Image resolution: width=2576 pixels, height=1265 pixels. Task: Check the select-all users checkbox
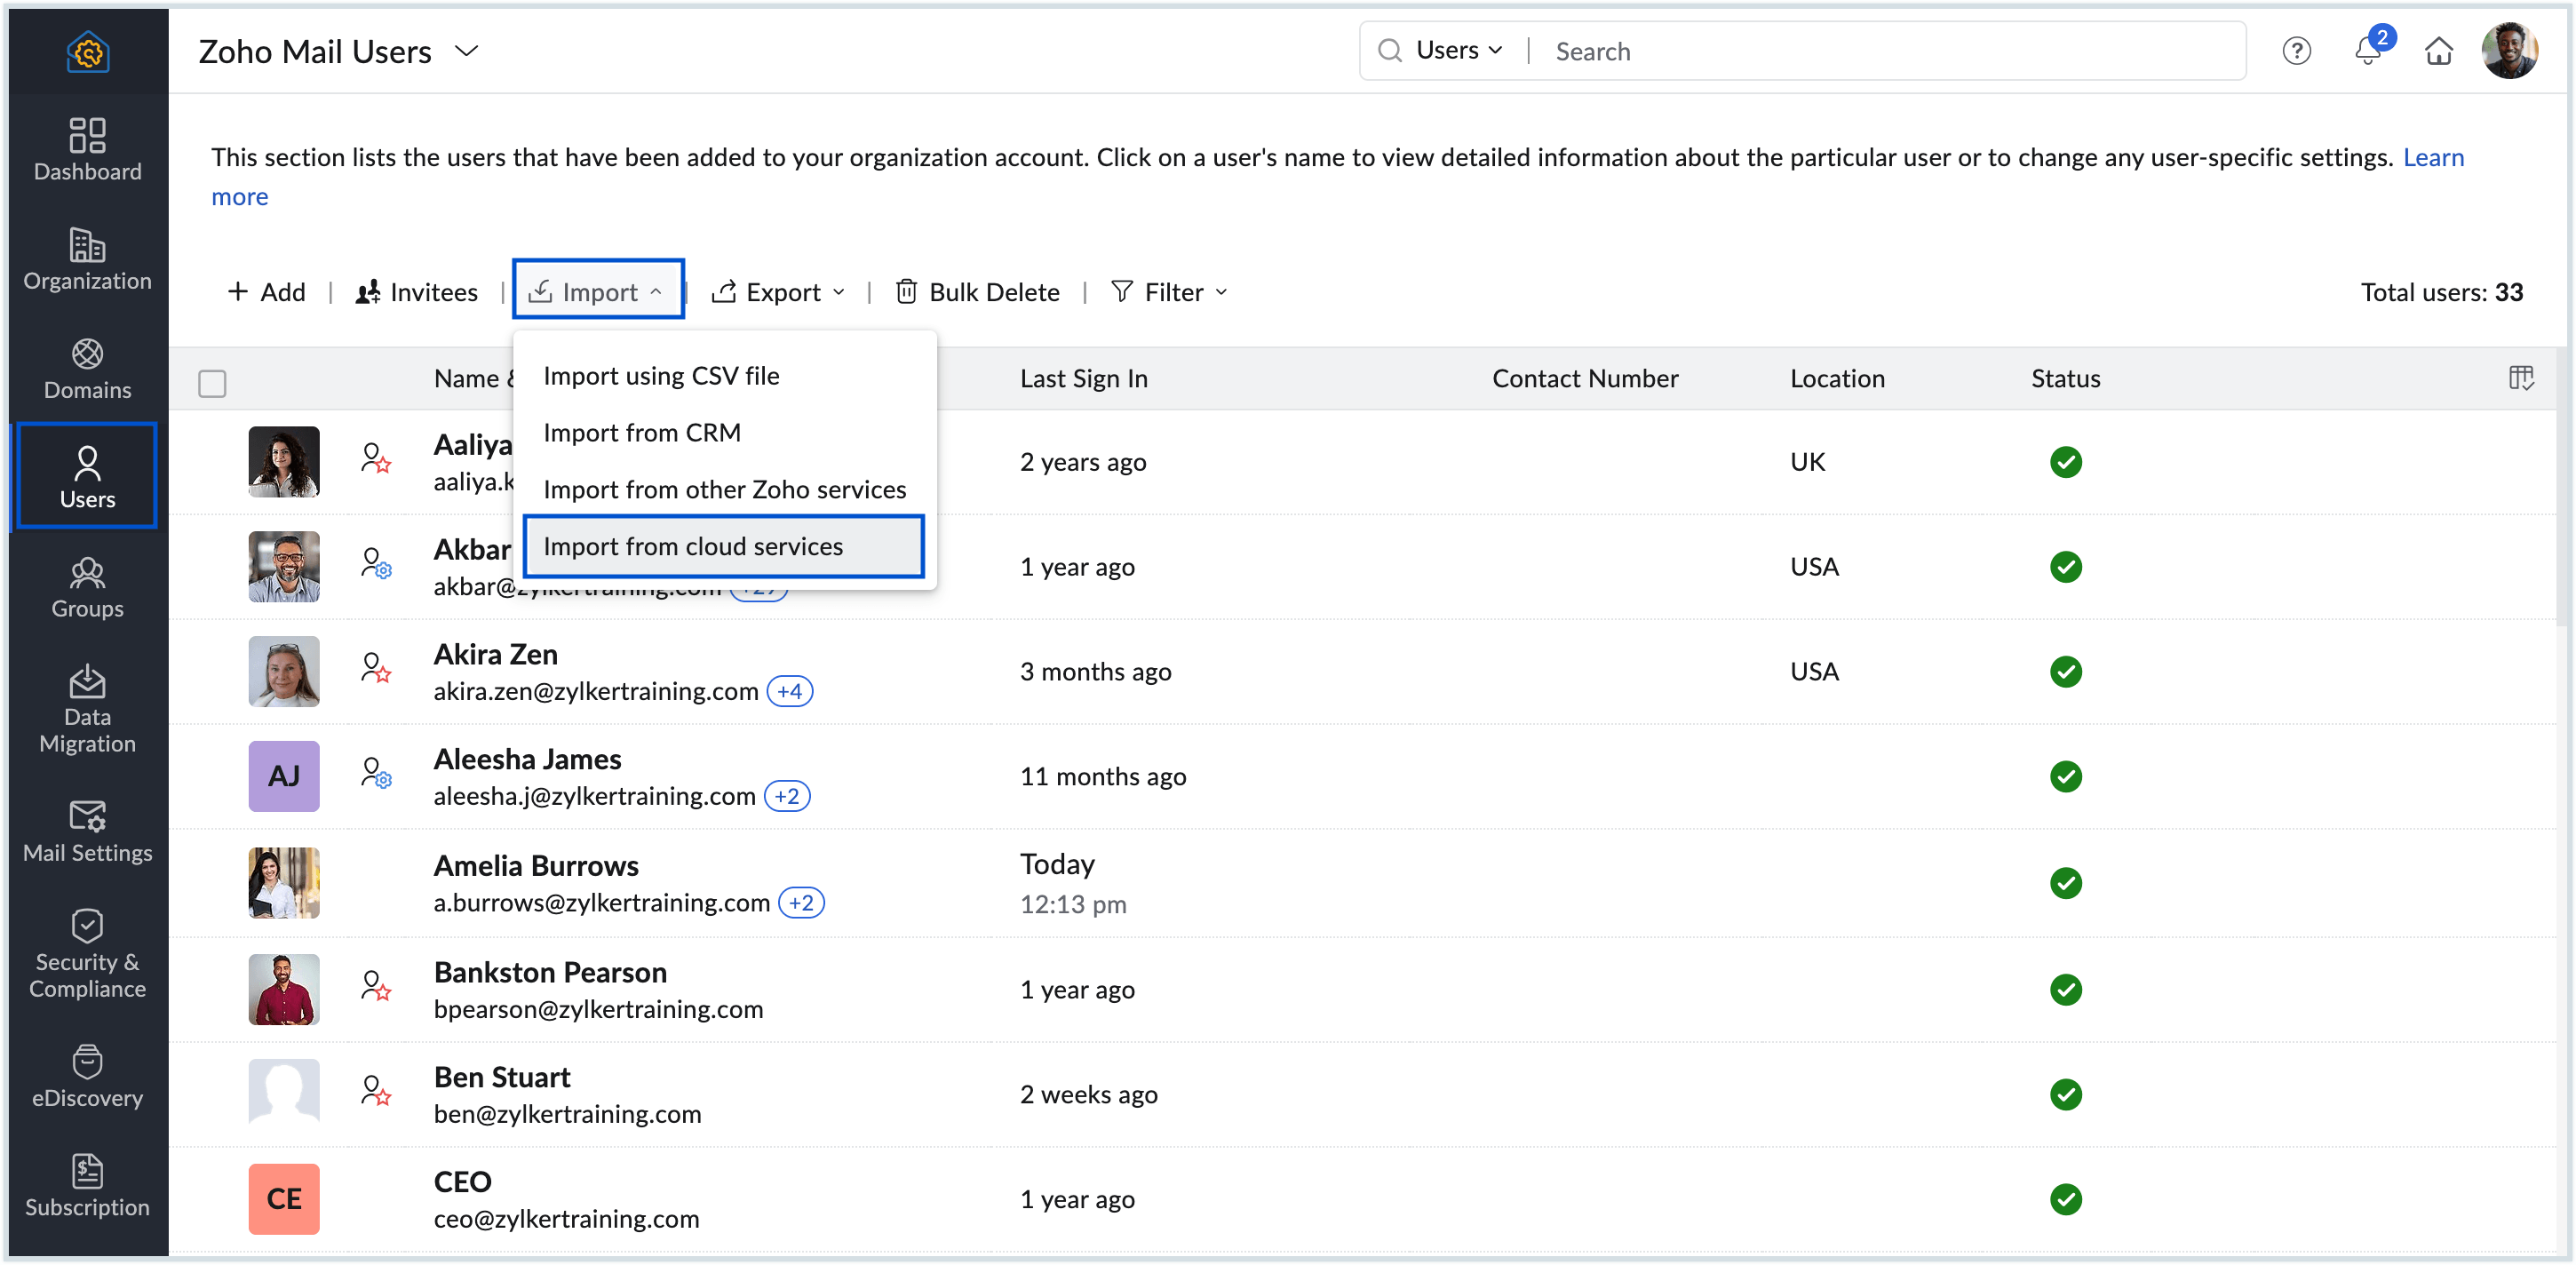click(213, 383)
